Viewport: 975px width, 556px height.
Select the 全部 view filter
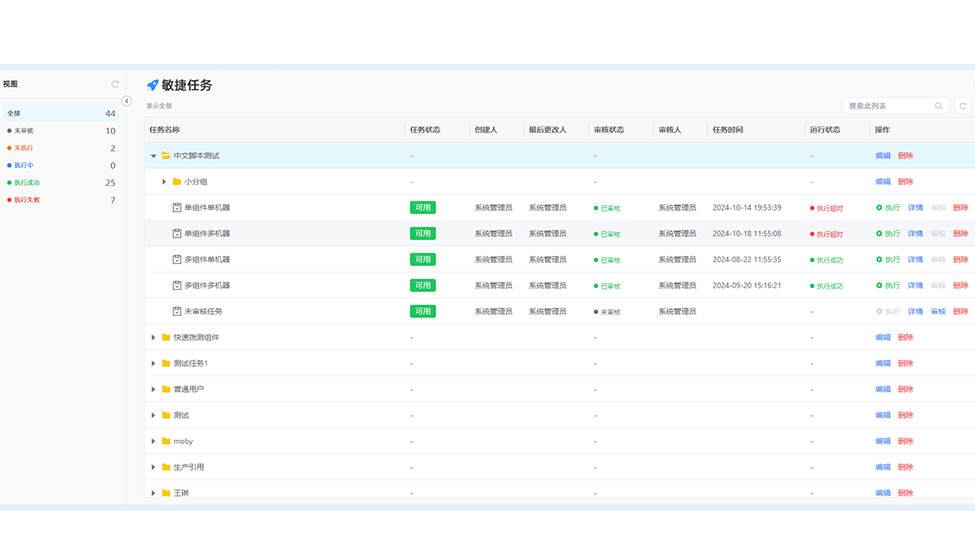click(61, 113)
